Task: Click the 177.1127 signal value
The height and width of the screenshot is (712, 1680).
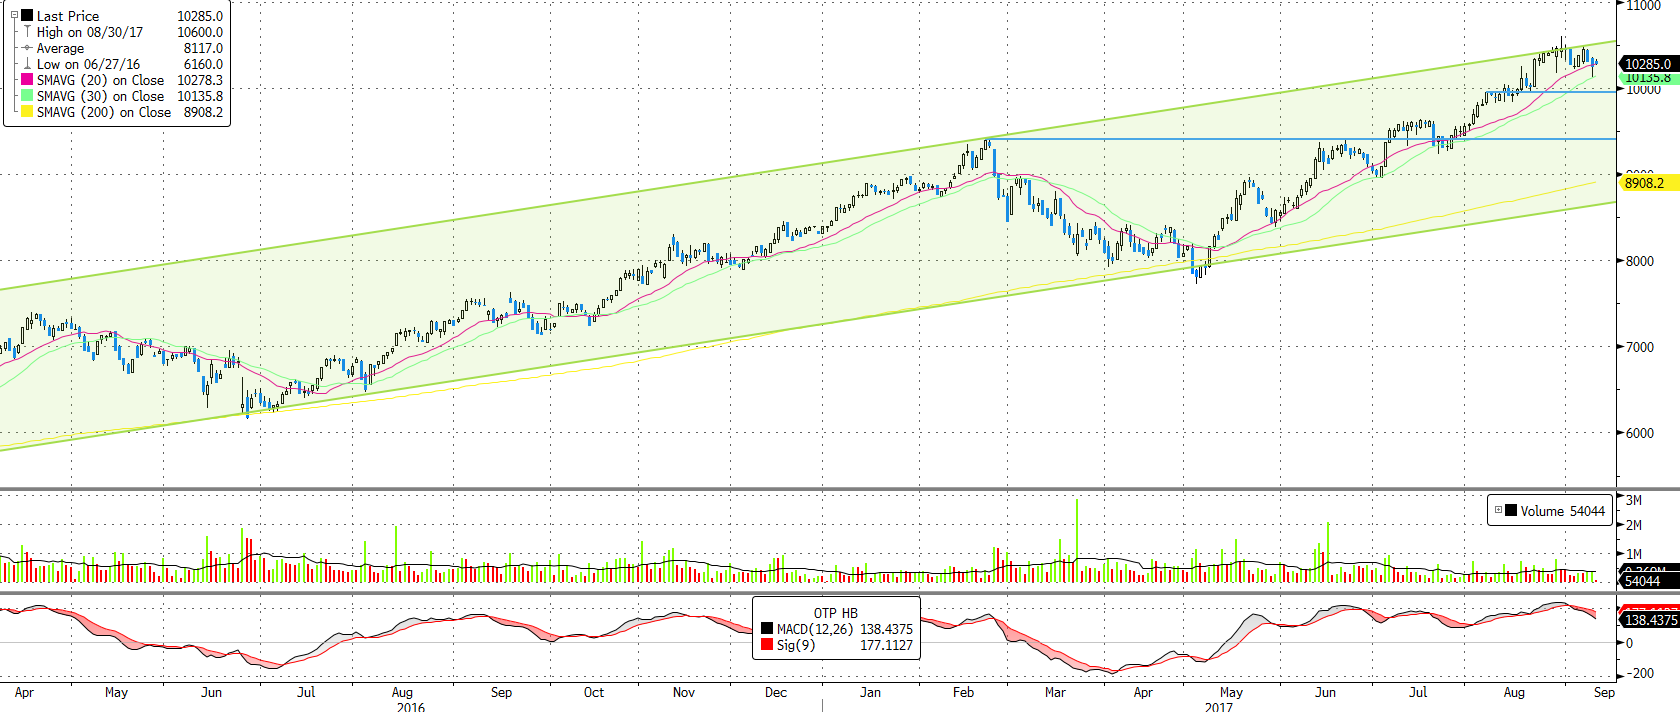Action: [x=886, y=645]
